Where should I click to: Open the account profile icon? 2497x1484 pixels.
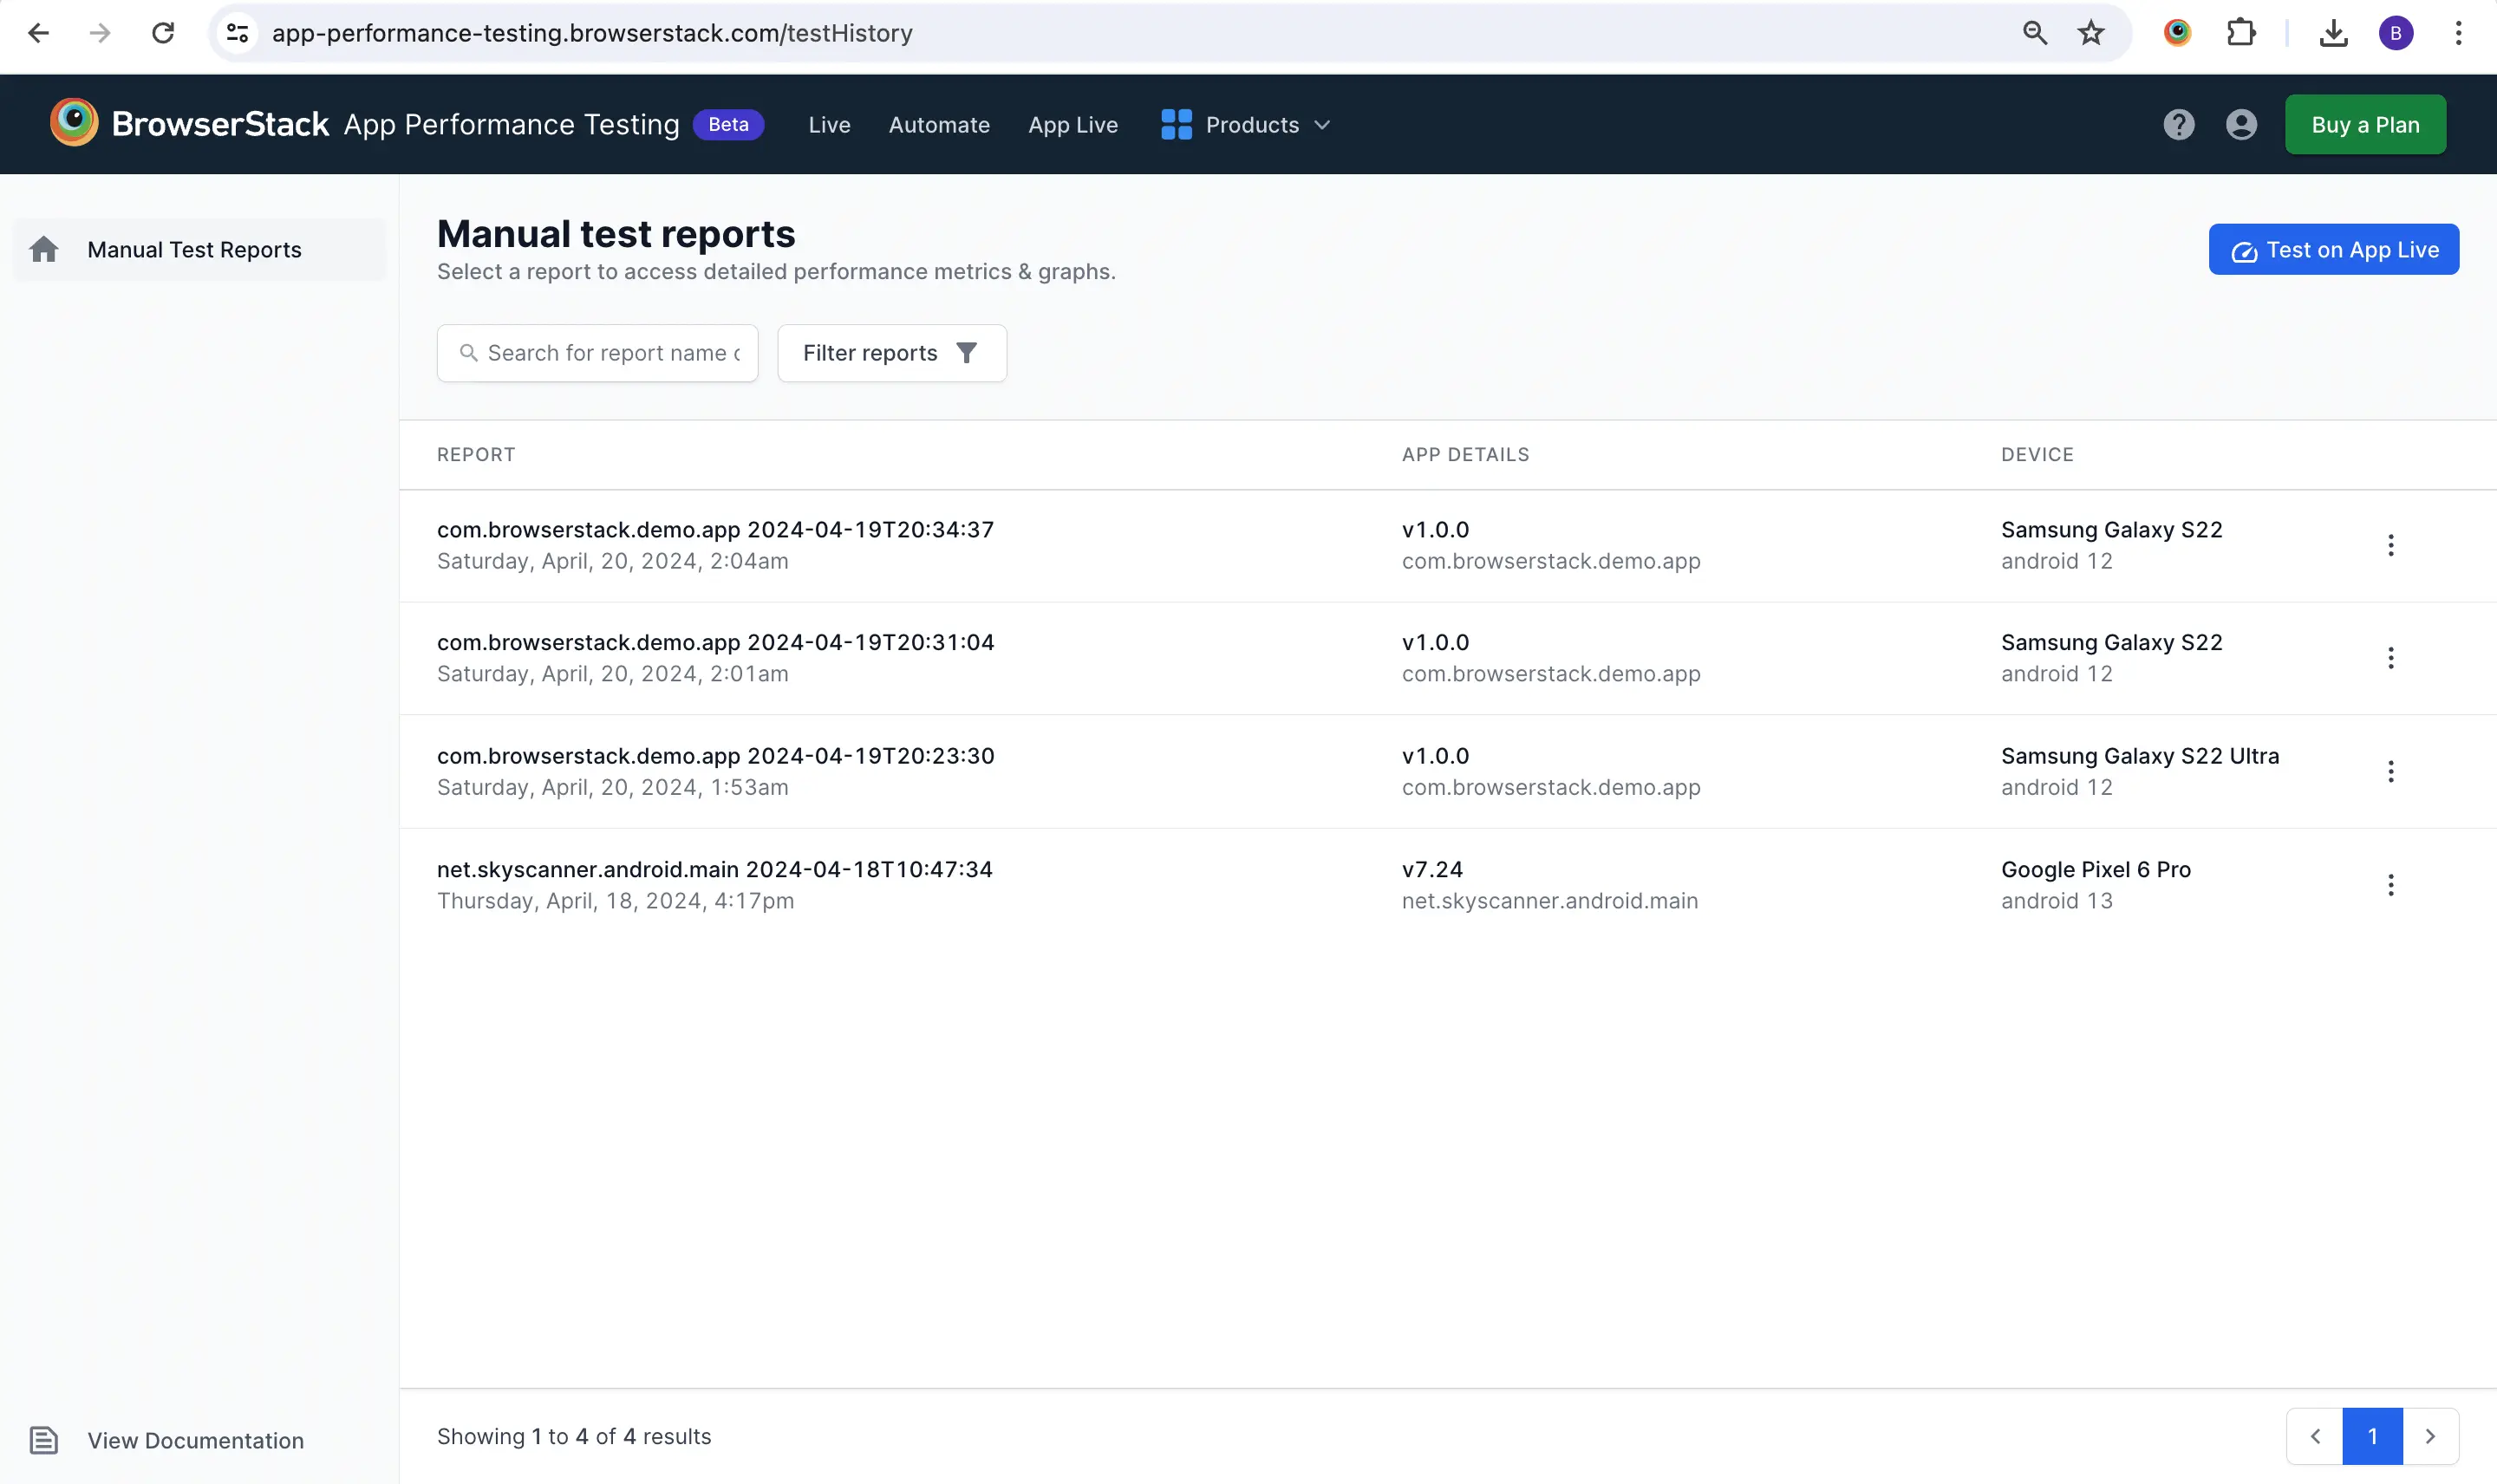(x=2241, y=125)
